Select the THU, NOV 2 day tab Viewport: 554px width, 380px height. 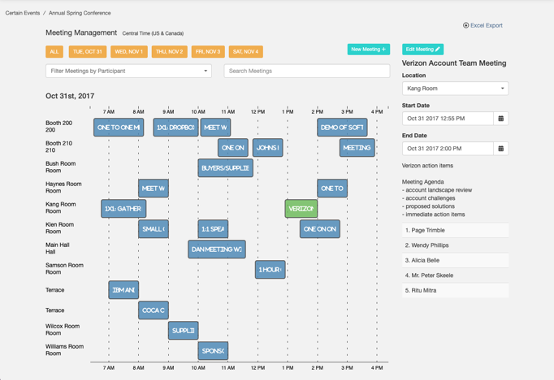(x=169, y=52)
